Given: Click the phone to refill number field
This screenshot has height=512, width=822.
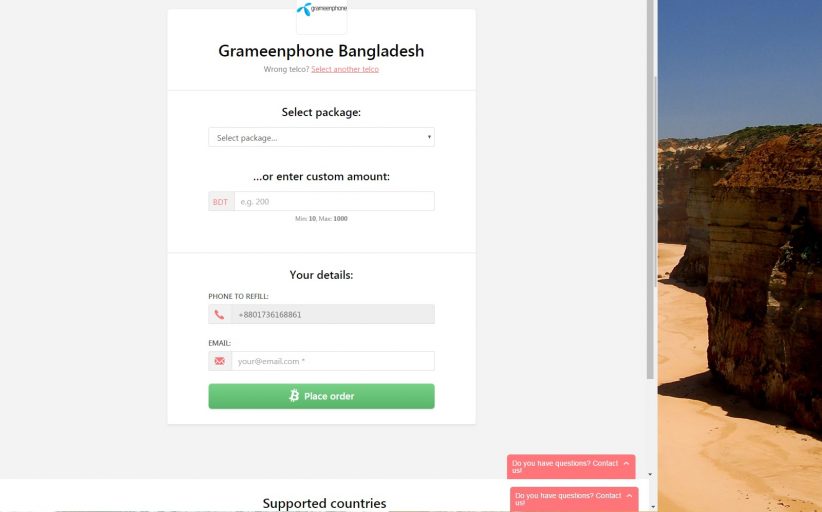Looking at the screenshot, I should click(x=333, y=314).
